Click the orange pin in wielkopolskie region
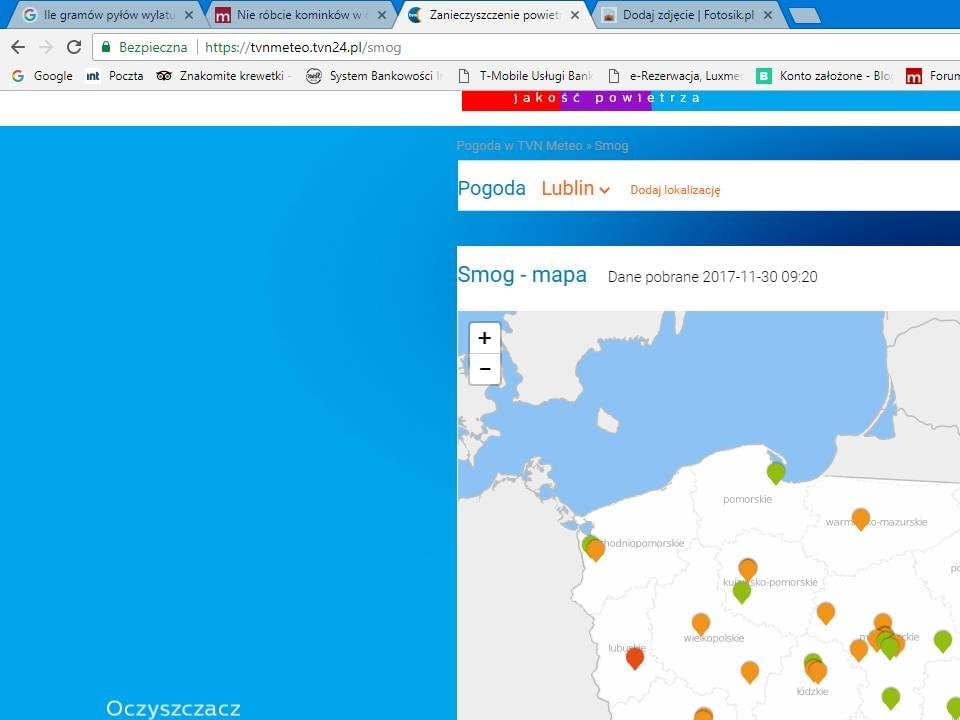 (701, 623)
